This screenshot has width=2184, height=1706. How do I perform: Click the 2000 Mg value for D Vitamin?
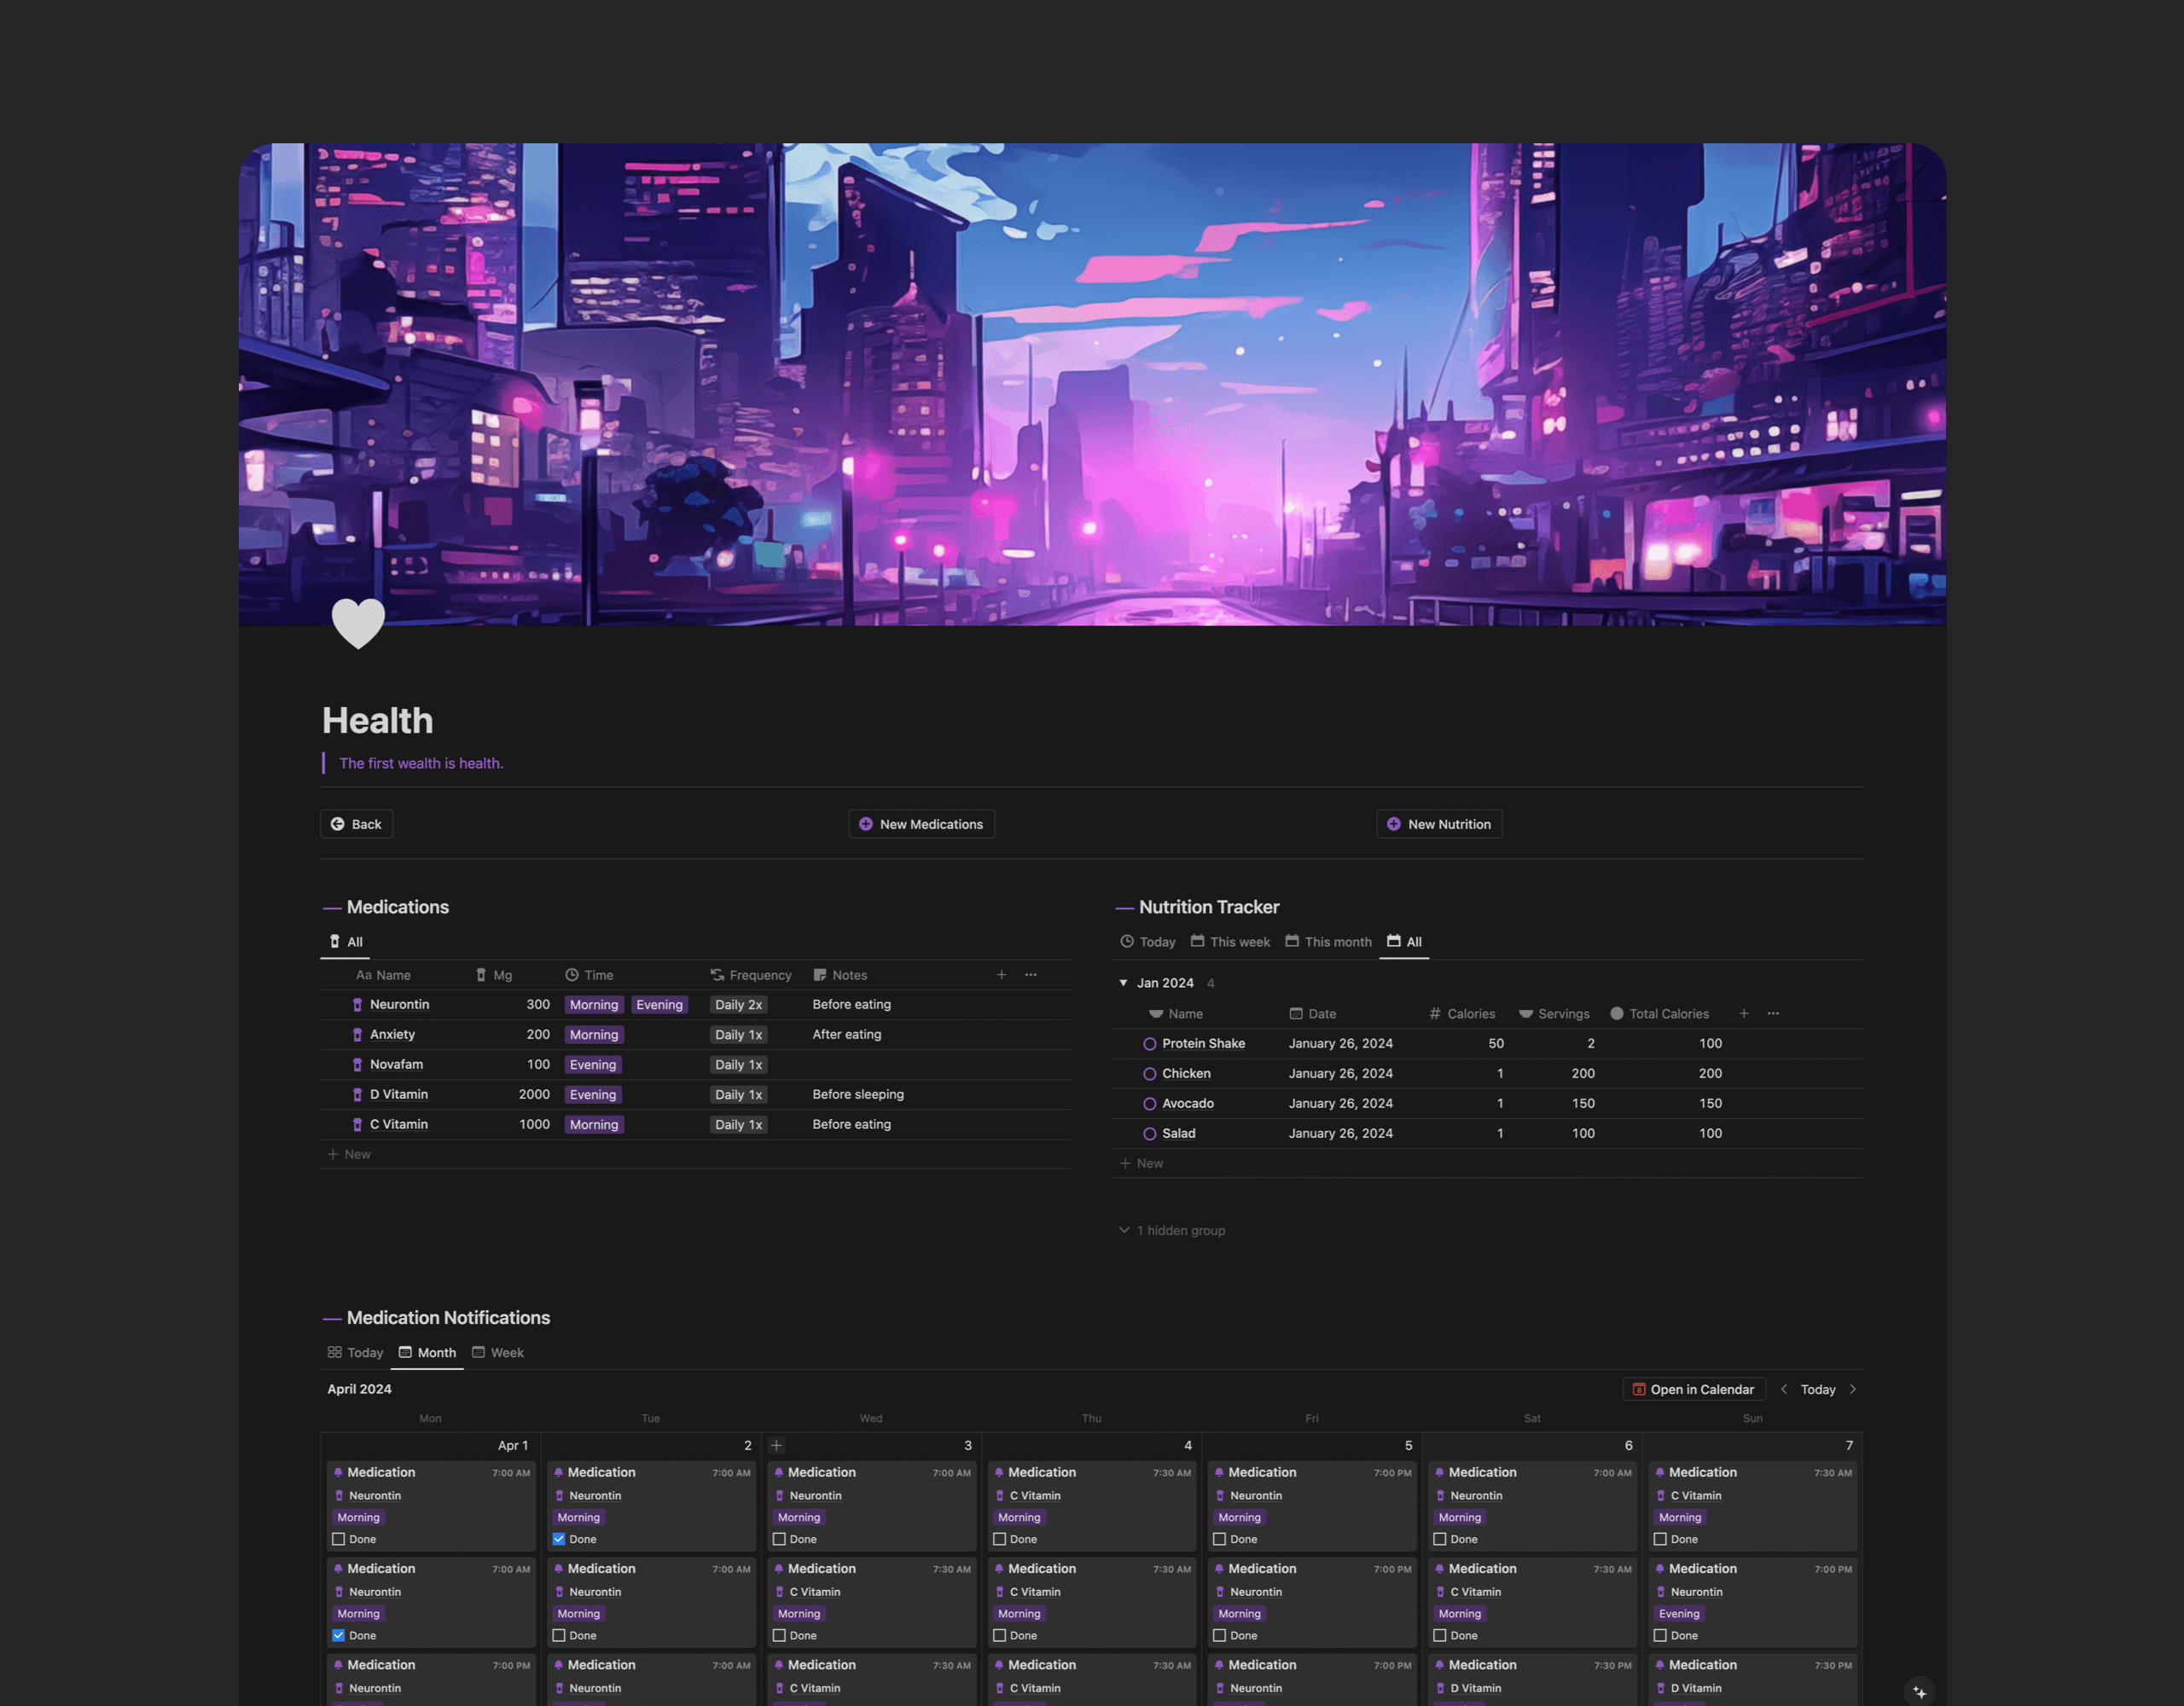(x=534, y=1095)
